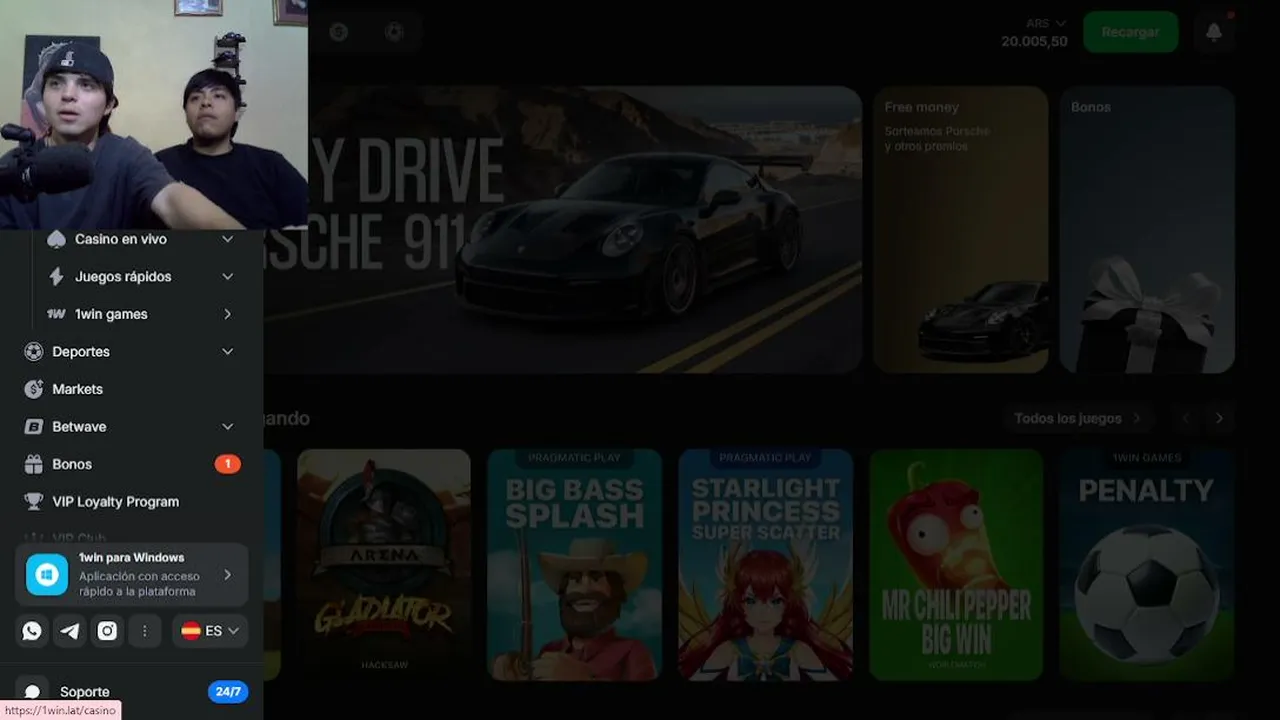Click the soccer ball icon beside Deportes
Screen dimensions: 1280x720
pyautogui.click(x=34, y=352)
